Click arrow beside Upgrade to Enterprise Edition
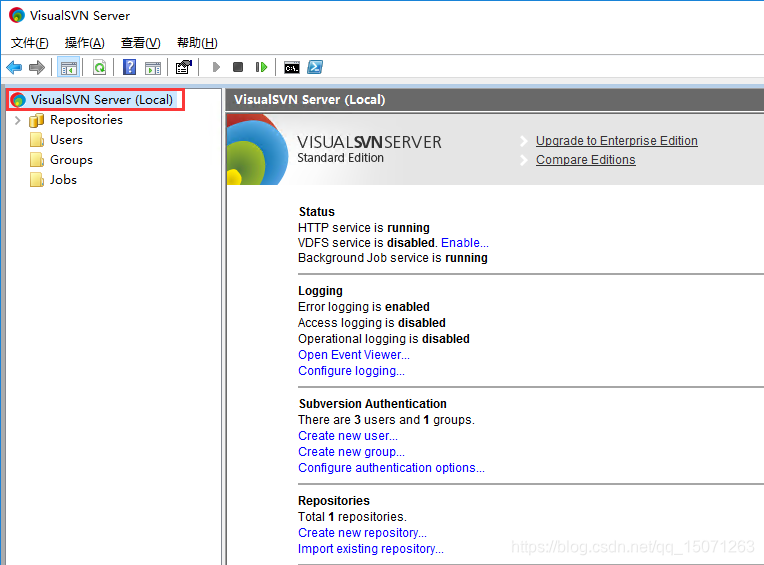 click(524, 141)
